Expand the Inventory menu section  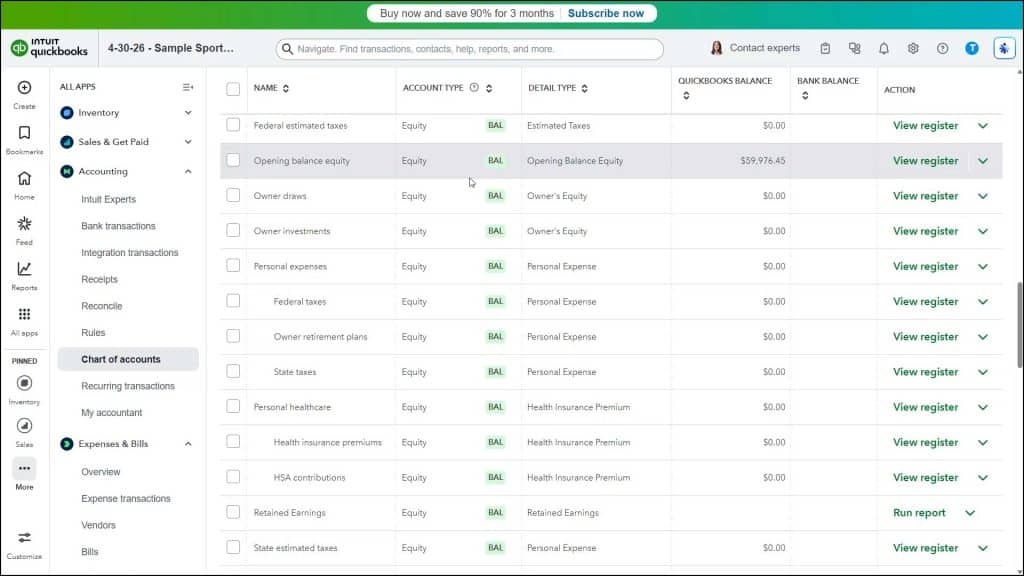(188, 112)
